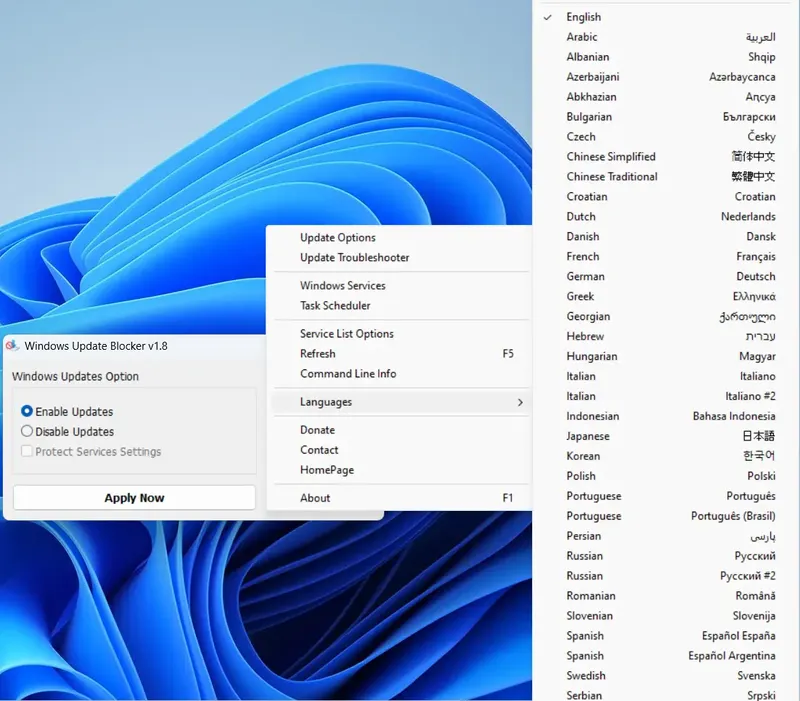The width and height of the screenshot is (800, 701).
Task: Choose Azerbaijani language
Action: pos(666,77)
